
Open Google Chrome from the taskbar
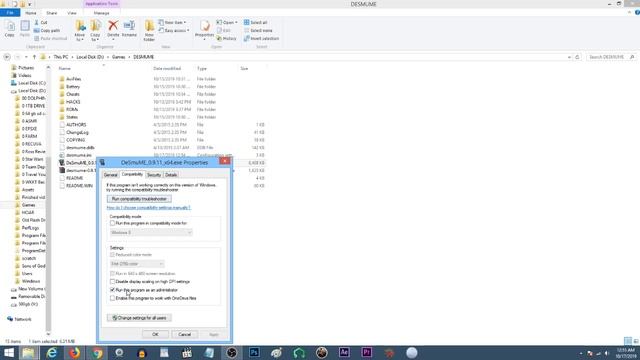click(x=97, y=353)
